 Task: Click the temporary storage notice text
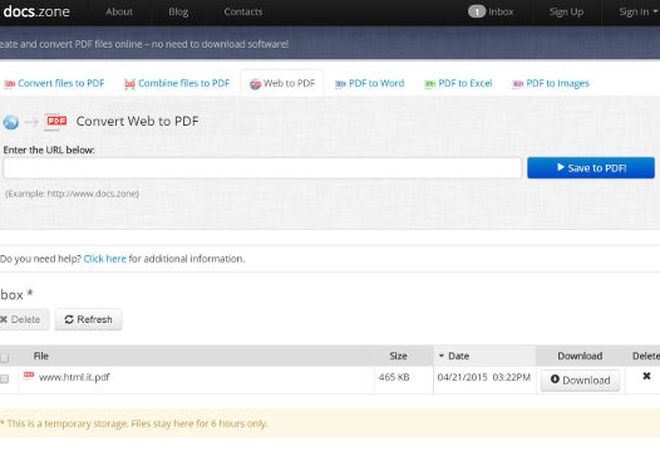tap(134, 424)
